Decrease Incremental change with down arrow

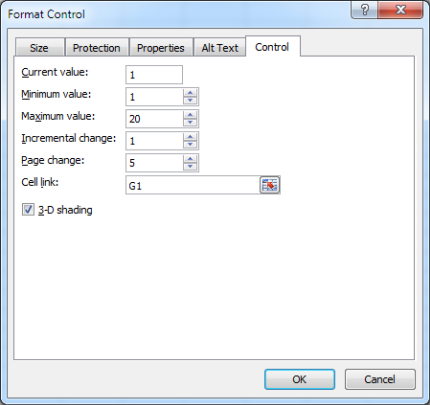coord(190,144)
